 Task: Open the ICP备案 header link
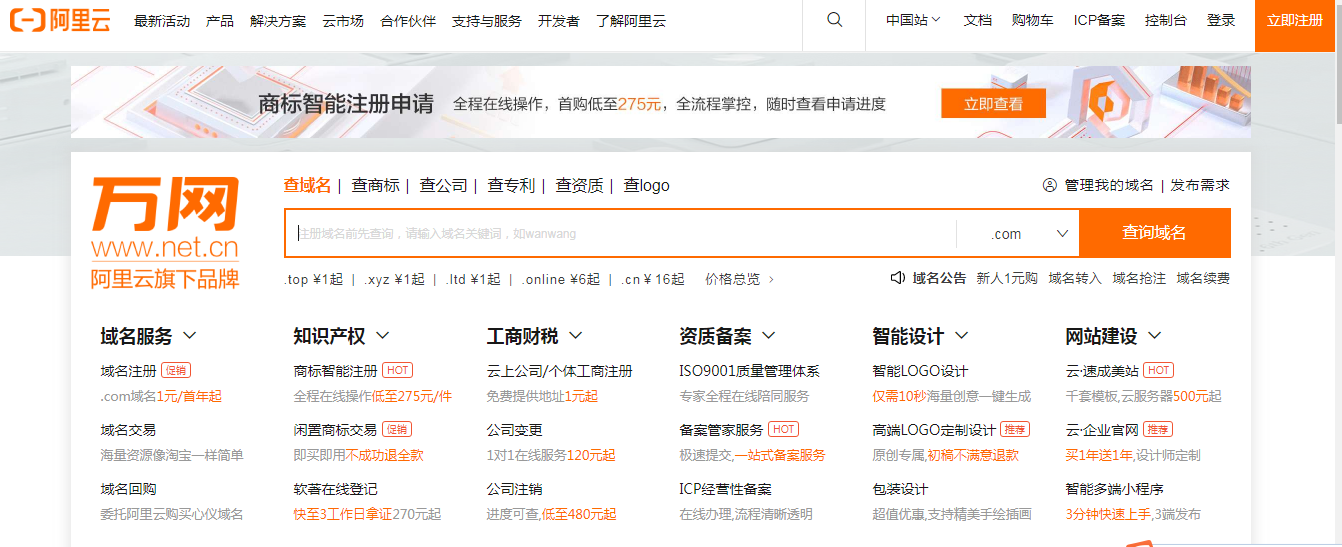pos(1099,20)
